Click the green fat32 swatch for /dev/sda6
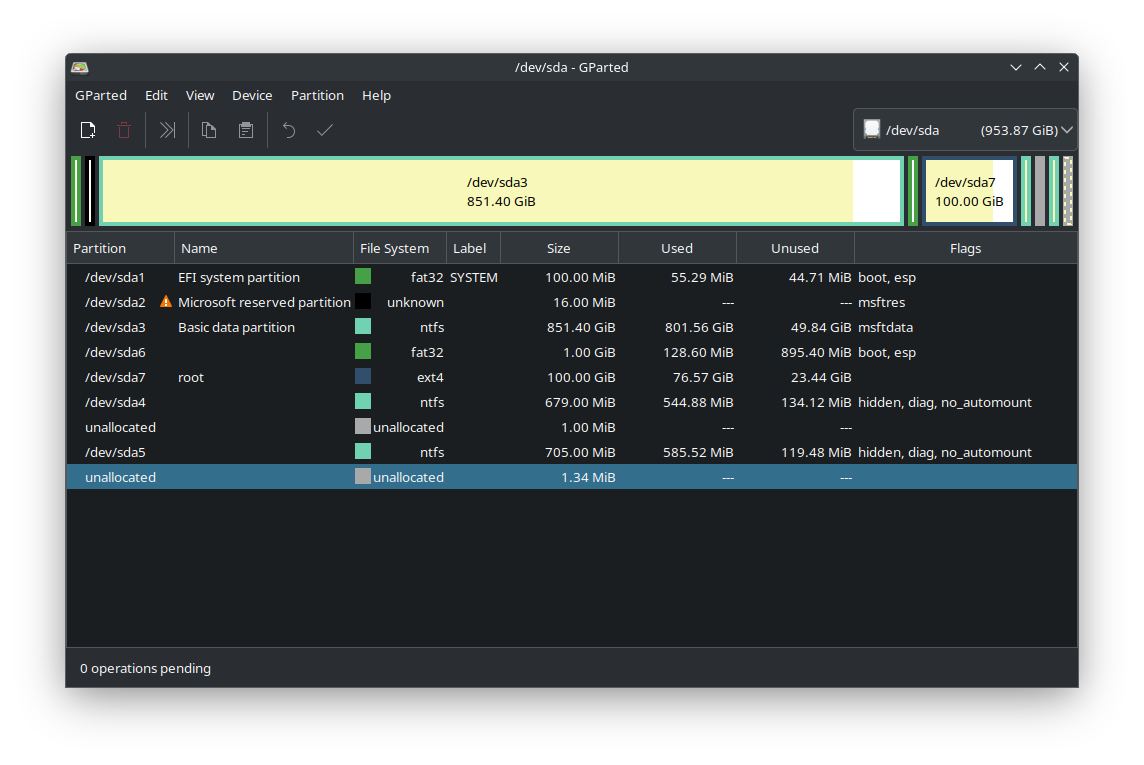The image size is (1144, 765). [363, 352]
